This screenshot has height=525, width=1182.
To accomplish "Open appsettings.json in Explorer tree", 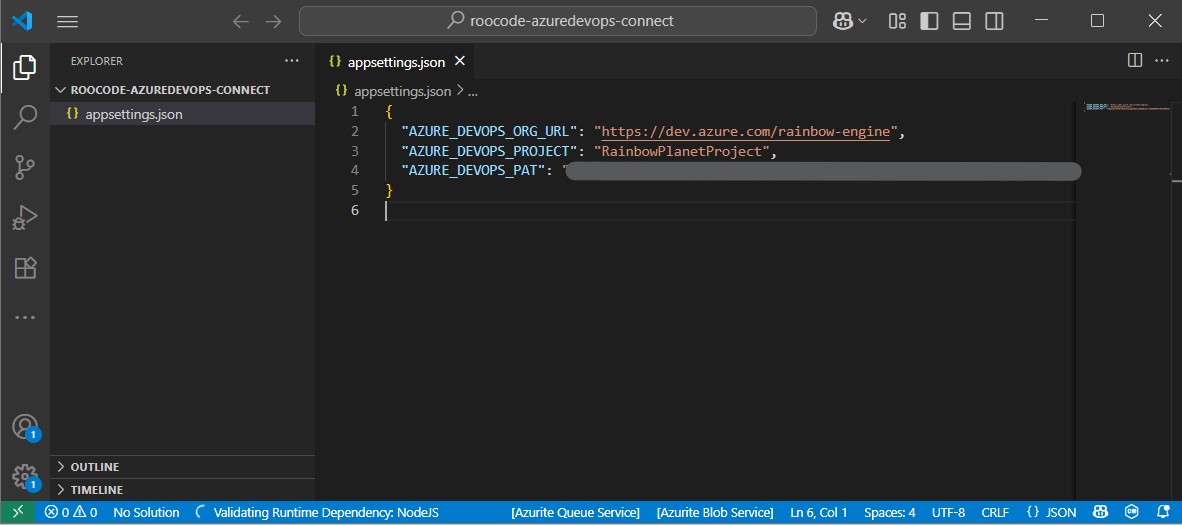I will coord(182,114).
